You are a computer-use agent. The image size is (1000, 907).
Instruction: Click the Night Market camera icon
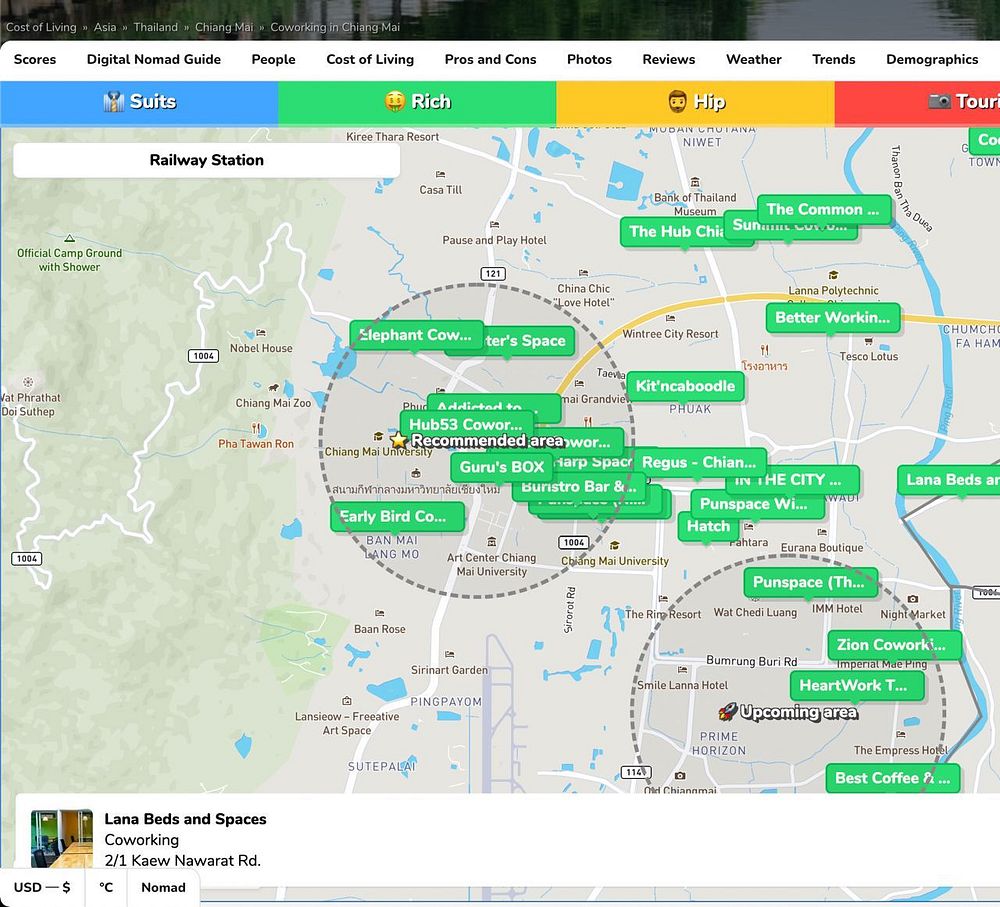(913, 599)
